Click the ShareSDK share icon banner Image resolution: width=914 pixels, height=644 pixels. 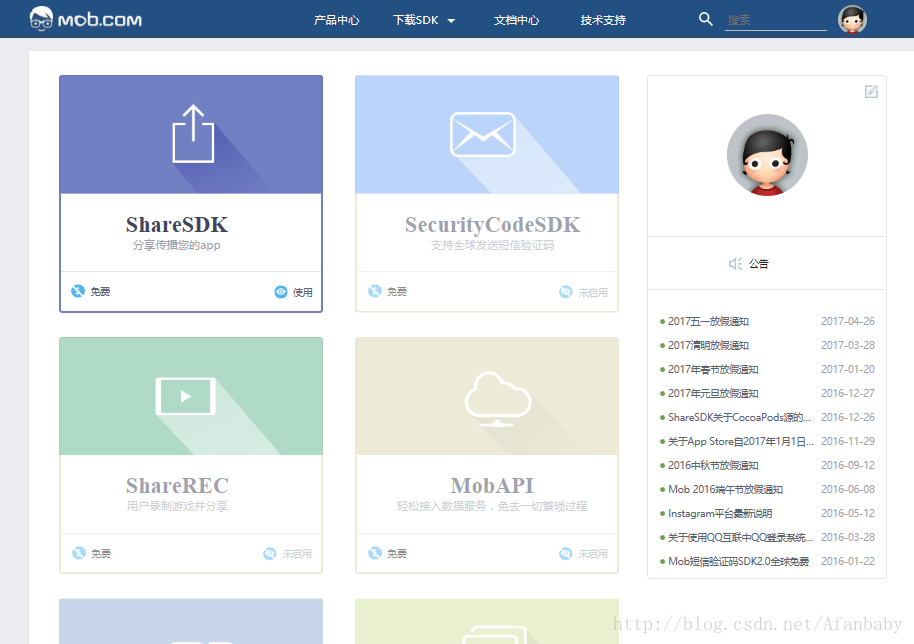coord(191,135)
